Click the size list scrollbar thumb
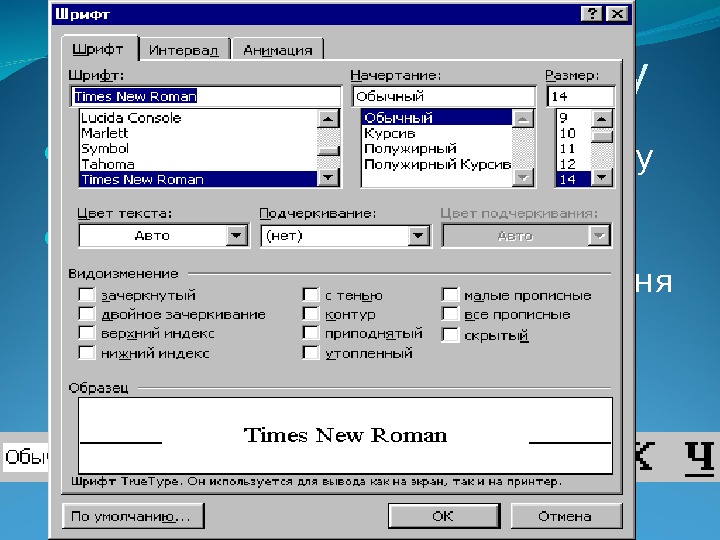Screen dimensions: 720x540 pos(602,136)
